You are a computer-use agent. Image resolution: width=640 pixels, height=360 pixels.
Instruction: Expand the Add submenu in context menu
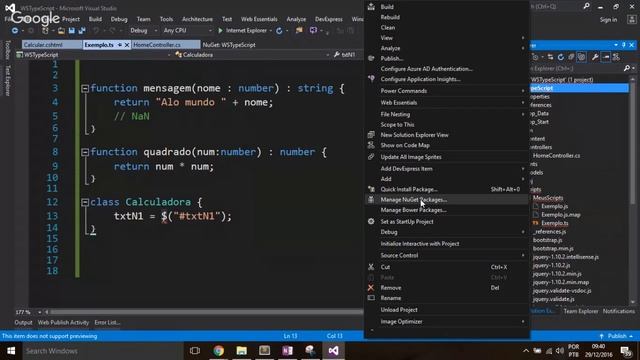pos(447,179)
